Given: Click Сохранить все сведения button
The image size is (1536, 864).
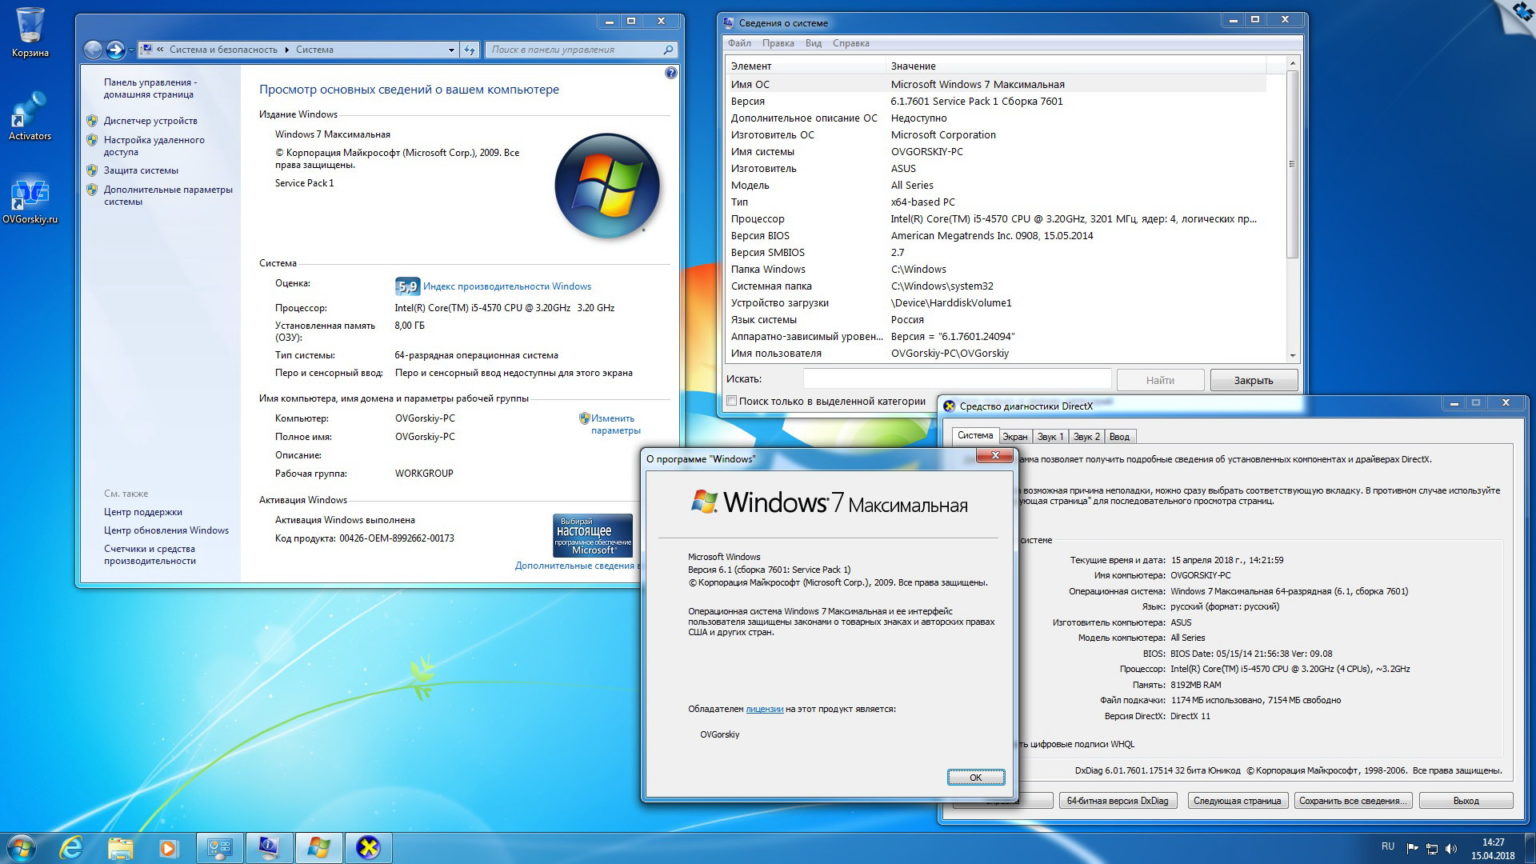Looking at the screenshot, I should click(x=1353, y=800).
